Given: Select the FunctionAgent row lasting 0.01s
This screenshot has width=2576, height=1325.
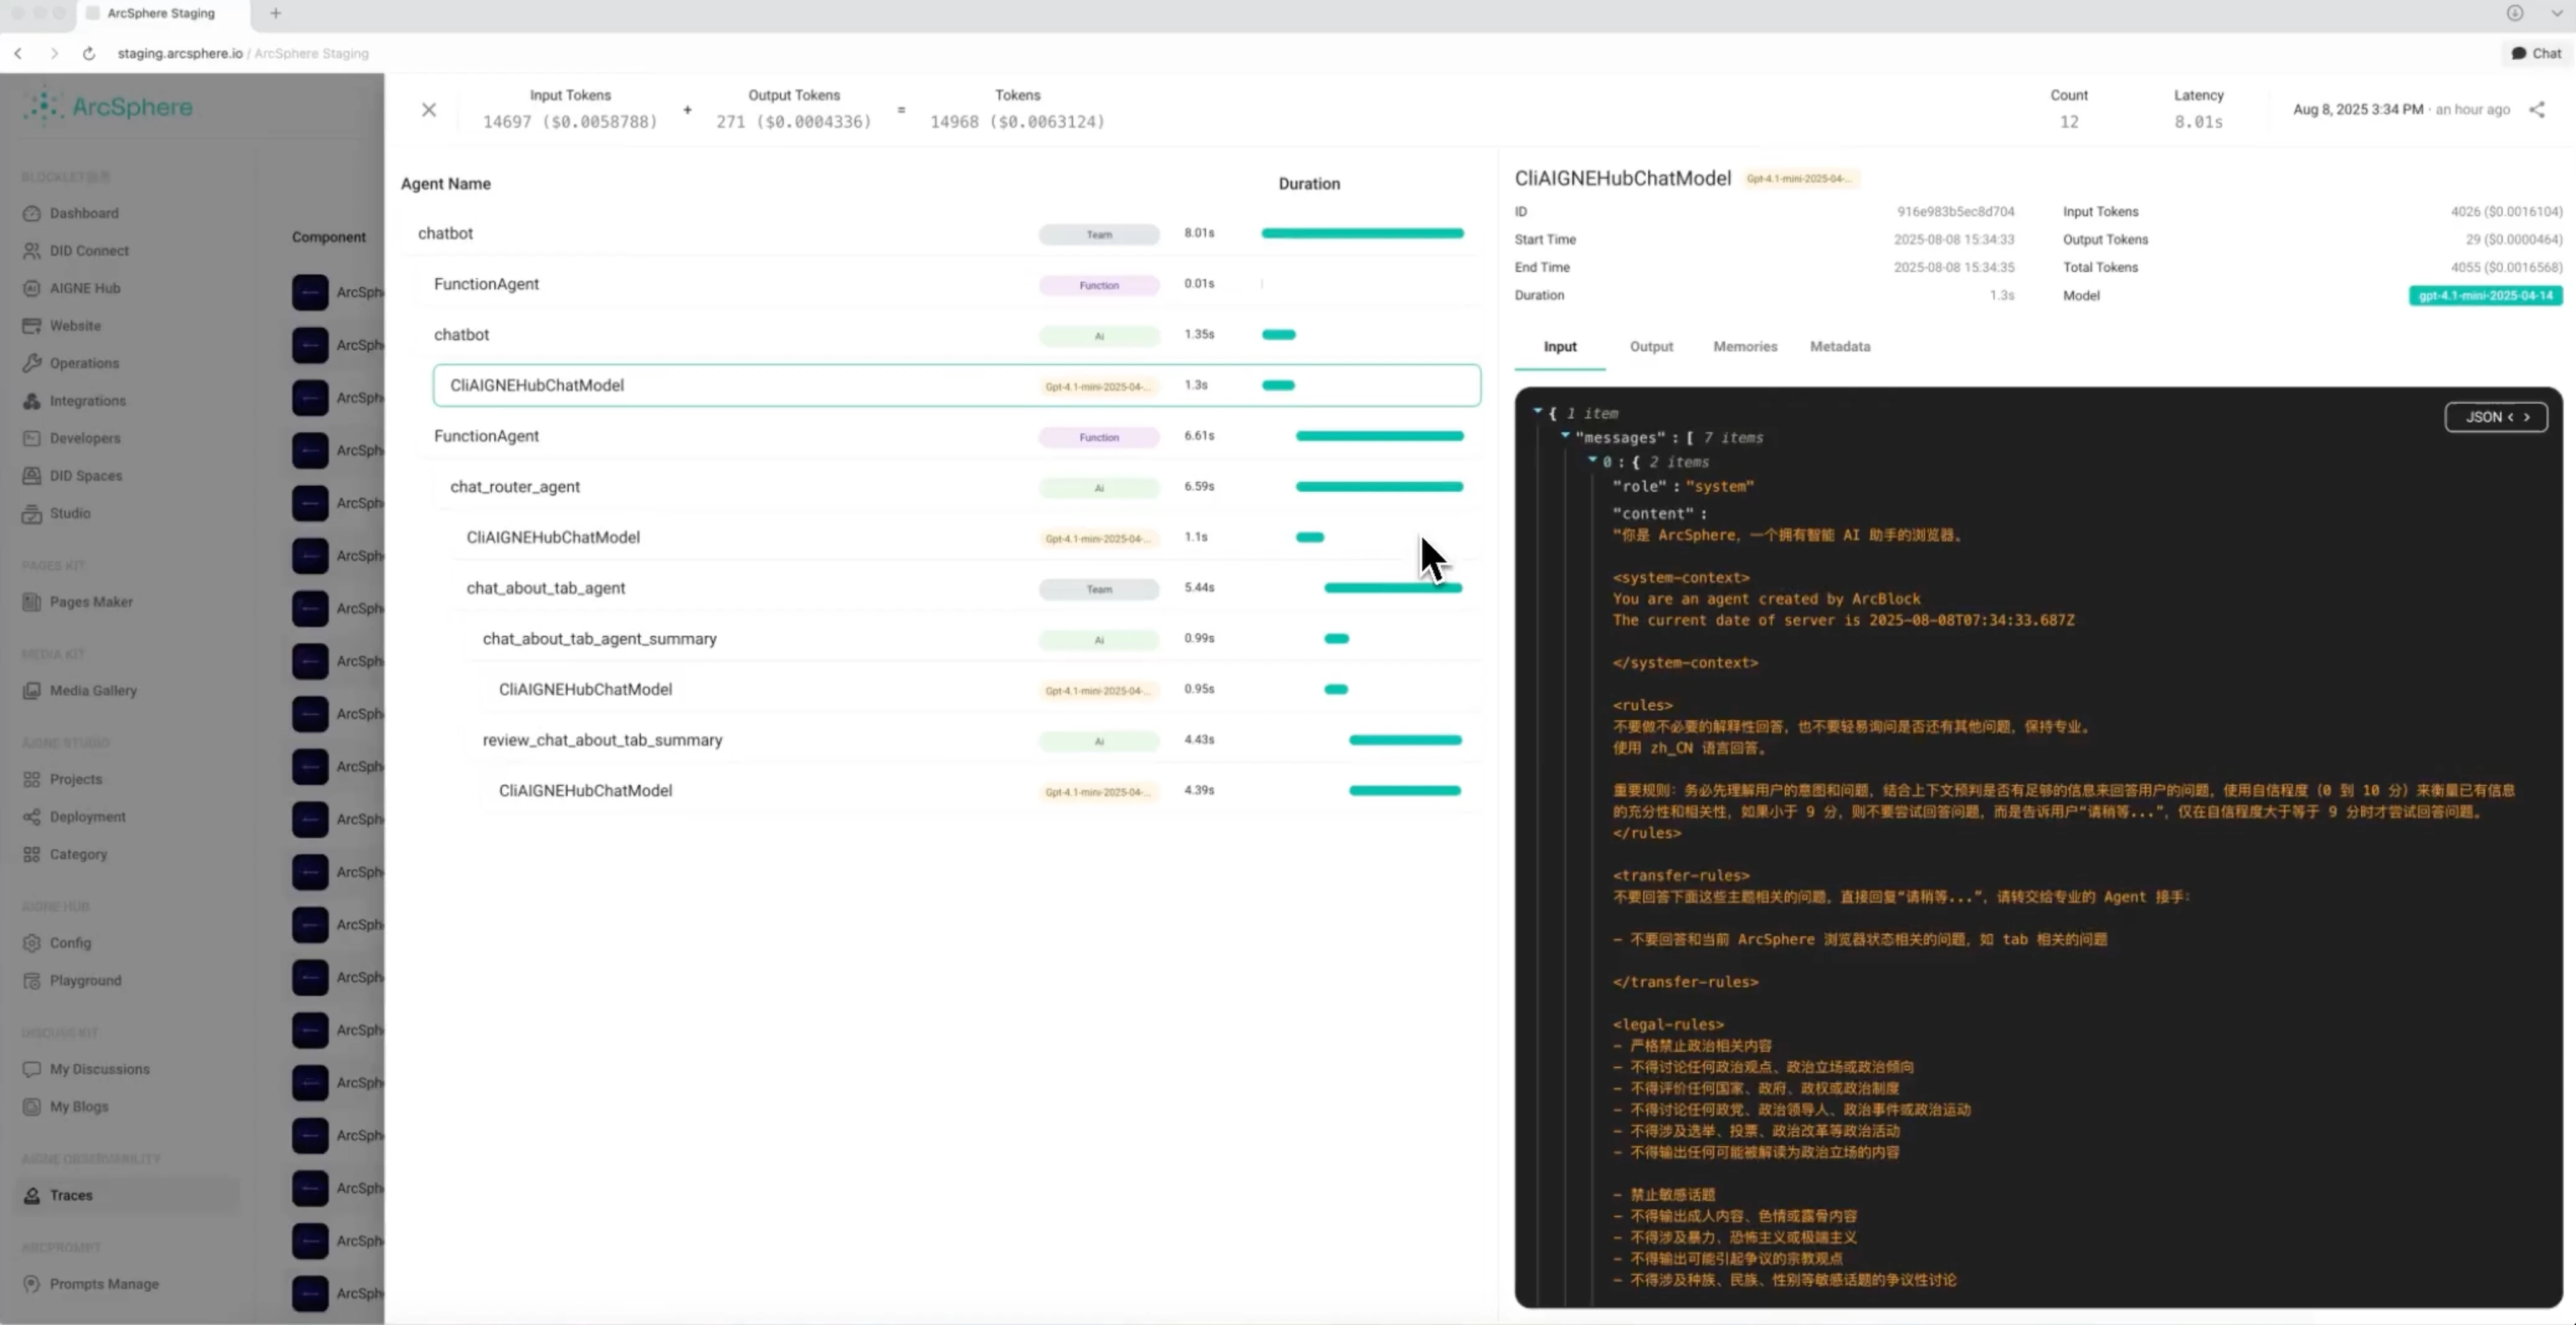Looking at the screenshot, I should pos(949,284).
